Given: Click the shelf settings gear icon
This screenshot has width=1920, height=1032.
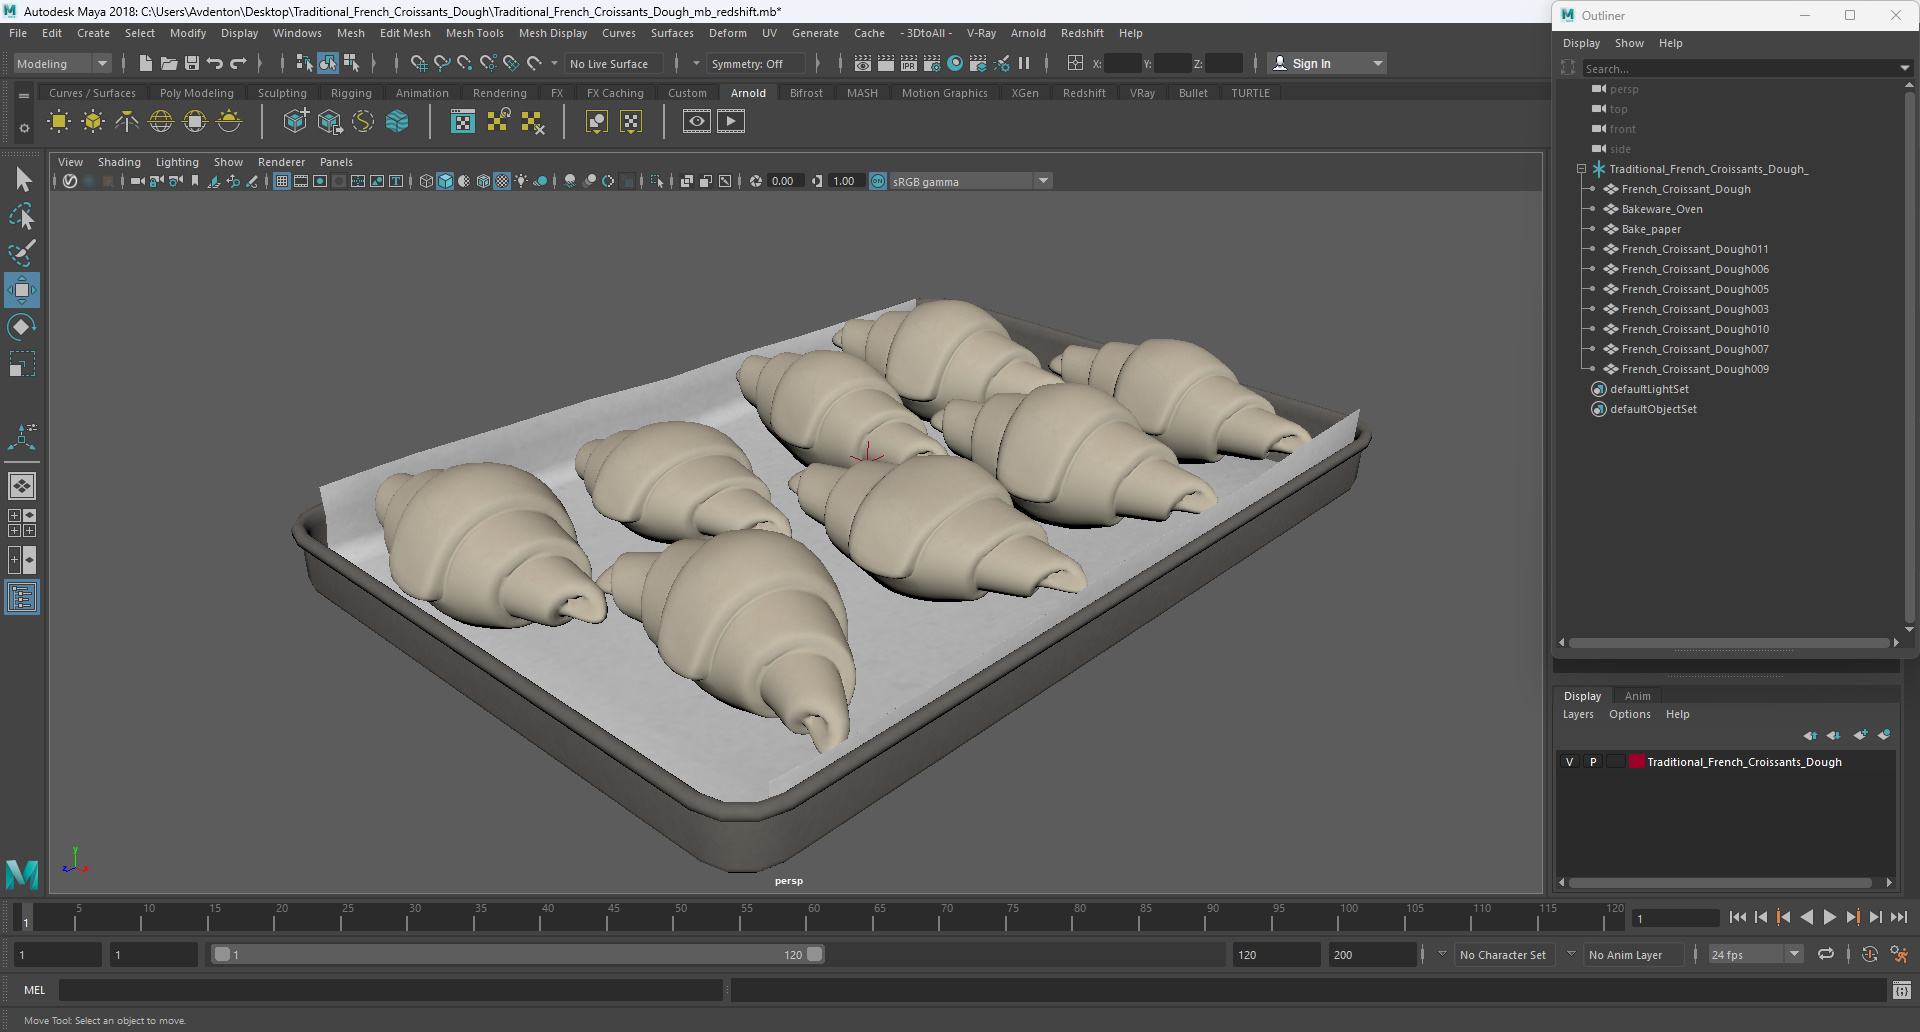Looking at the screenshot, I should 24,128.
